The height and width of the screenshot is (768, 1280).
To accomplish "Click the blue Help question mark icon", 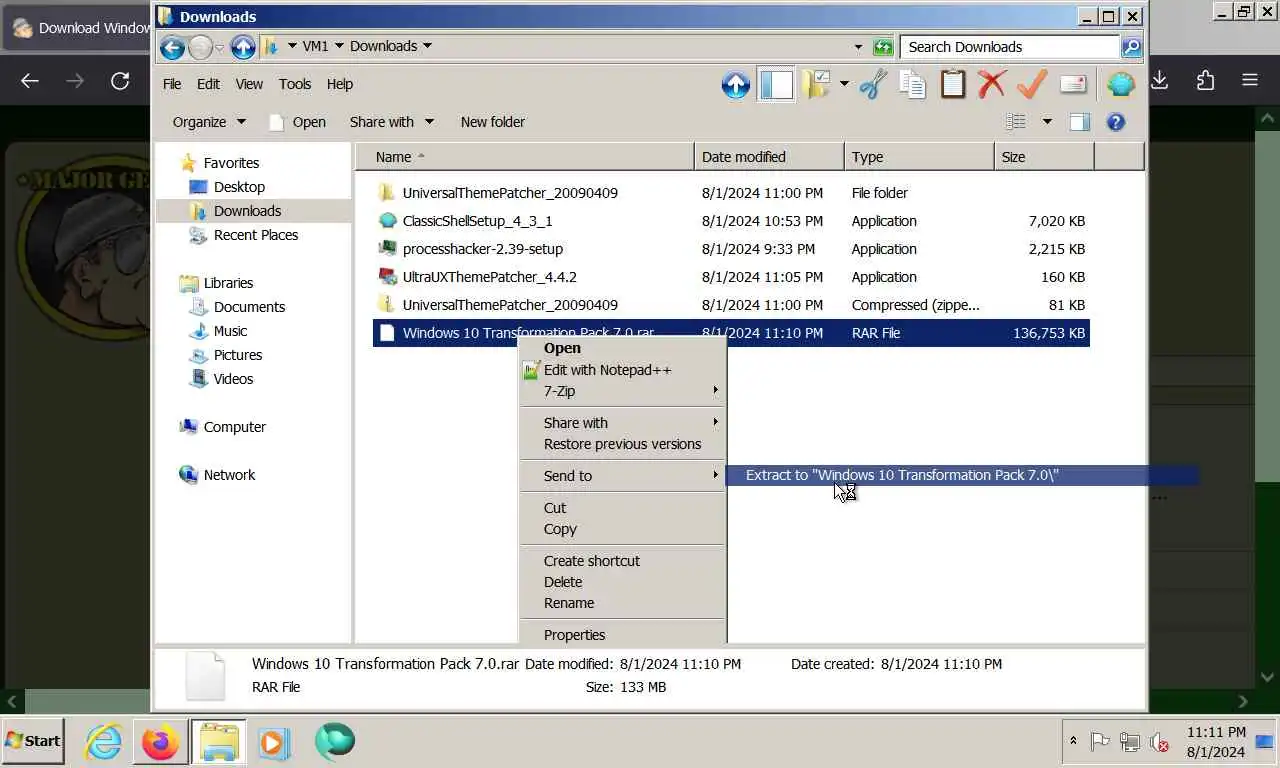I will pyautogui.click(x=1116, y=122).
